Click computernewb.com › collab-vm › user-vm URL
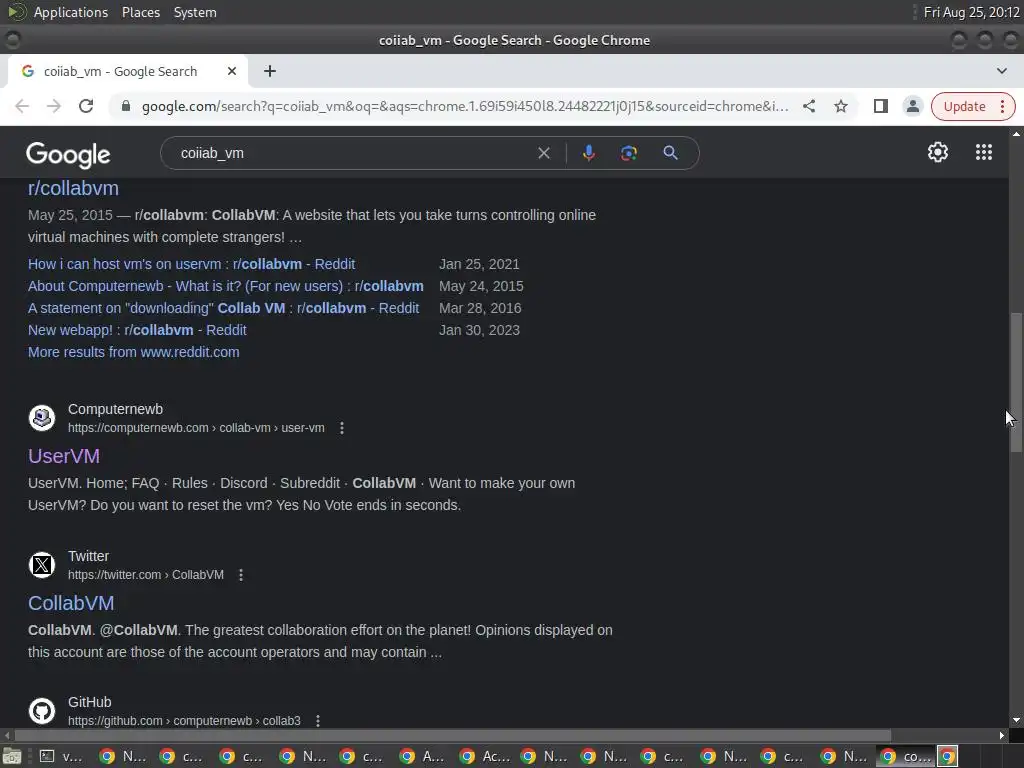This screenshot has width=1024, height=768. (x=196, y=428)
